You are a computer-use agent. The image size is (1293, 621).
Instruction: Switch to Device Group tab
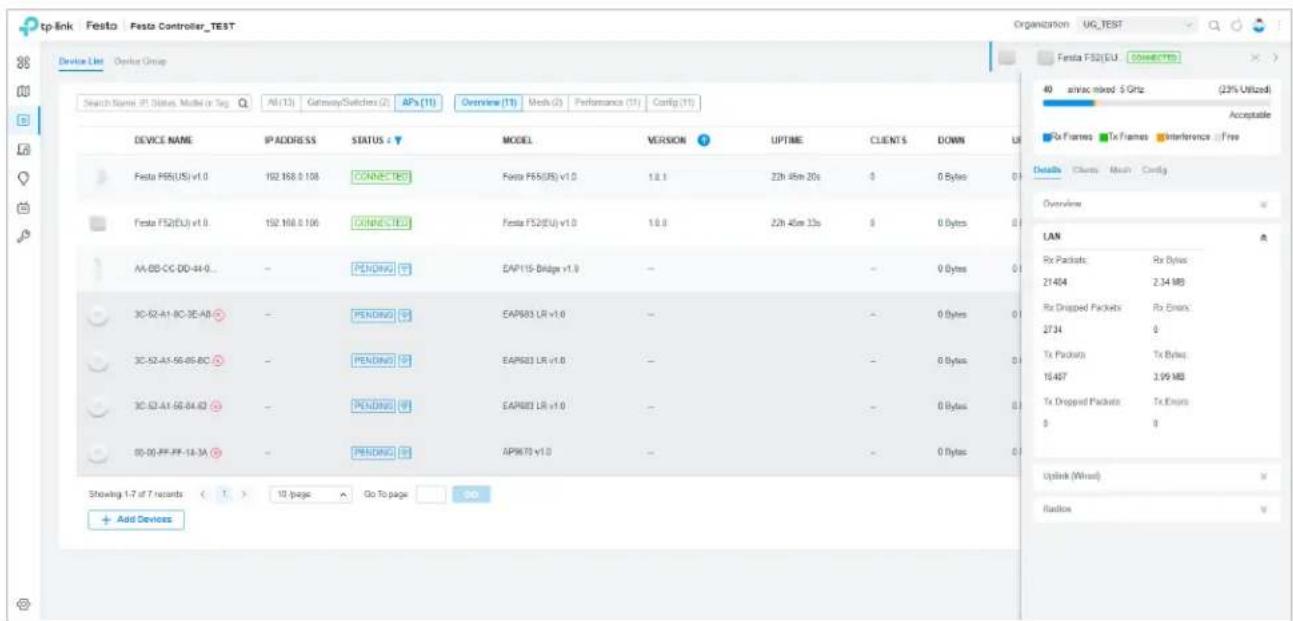138,62
